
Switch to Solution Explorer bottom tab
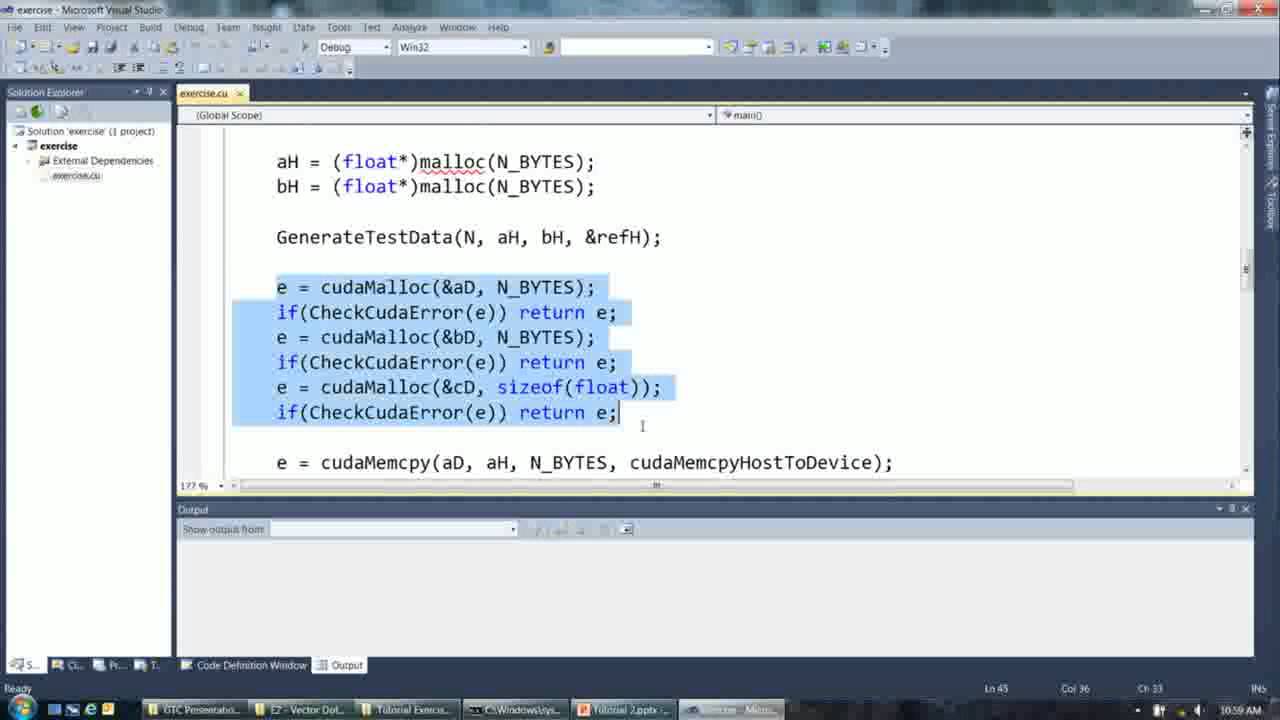pos(26,665)
